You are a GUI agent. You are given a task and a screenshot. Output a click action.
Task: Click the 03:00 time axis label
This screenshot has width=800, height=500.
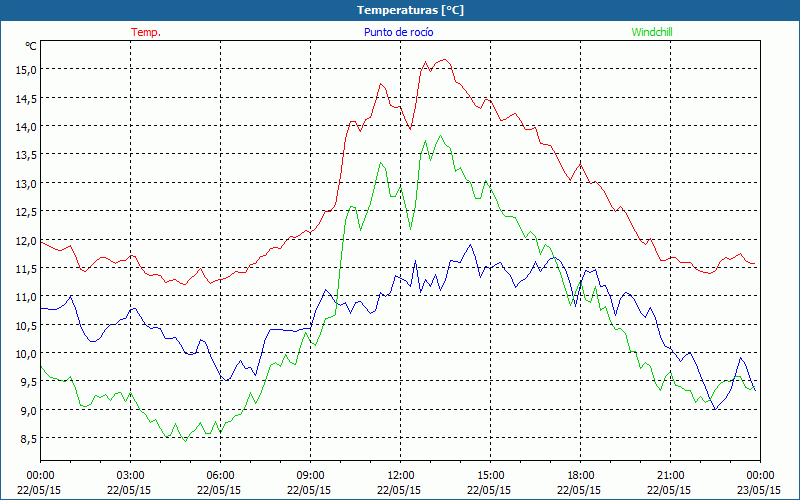click(130, 476)
